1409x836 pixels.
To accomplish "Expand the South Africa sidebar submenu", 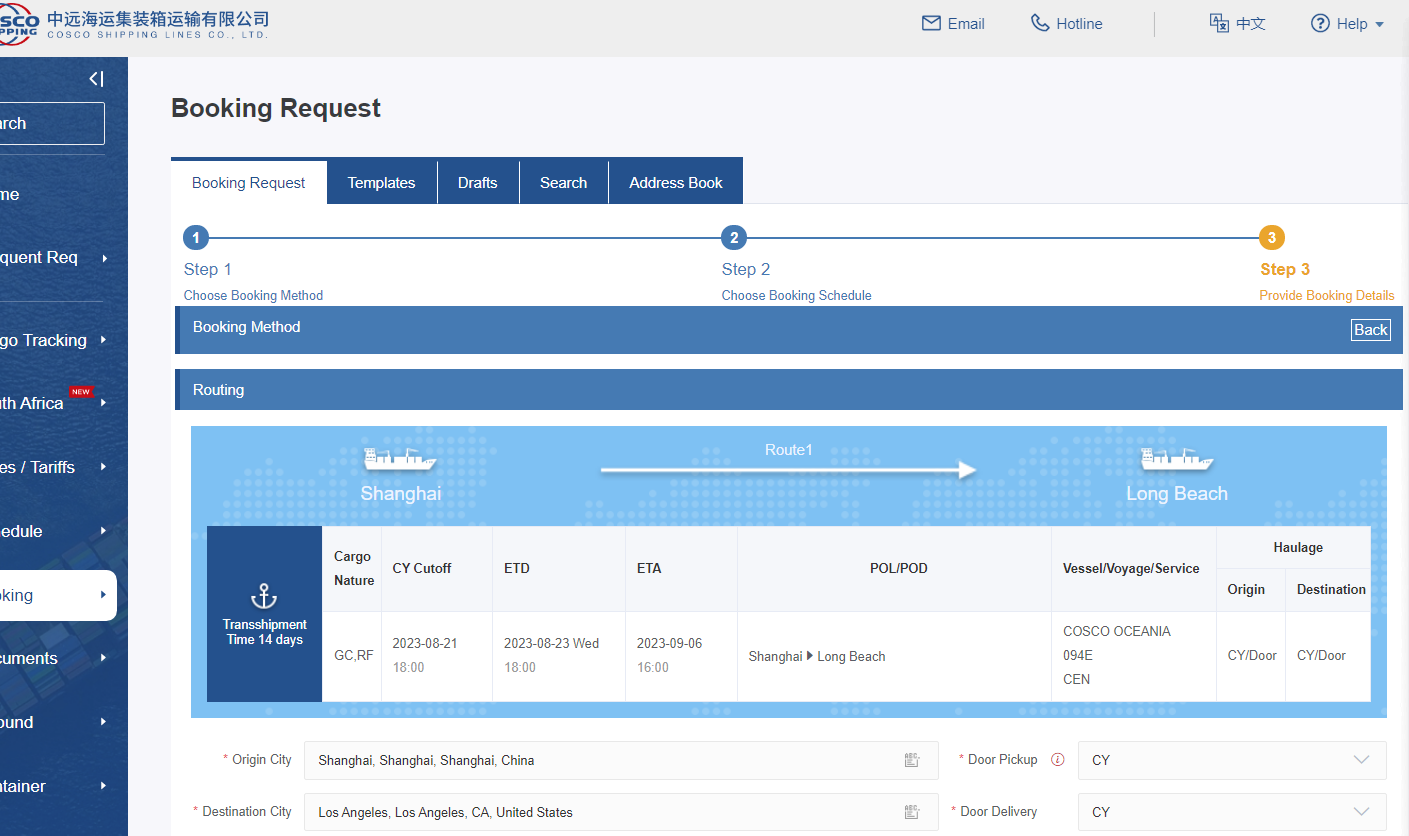I will point(104,403).
